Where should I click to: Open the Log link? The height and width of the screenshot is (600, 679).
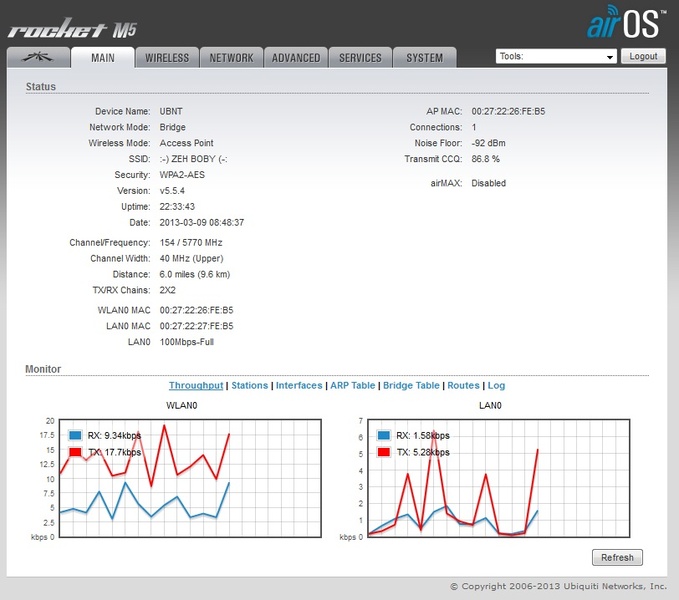tap(496, 385)
